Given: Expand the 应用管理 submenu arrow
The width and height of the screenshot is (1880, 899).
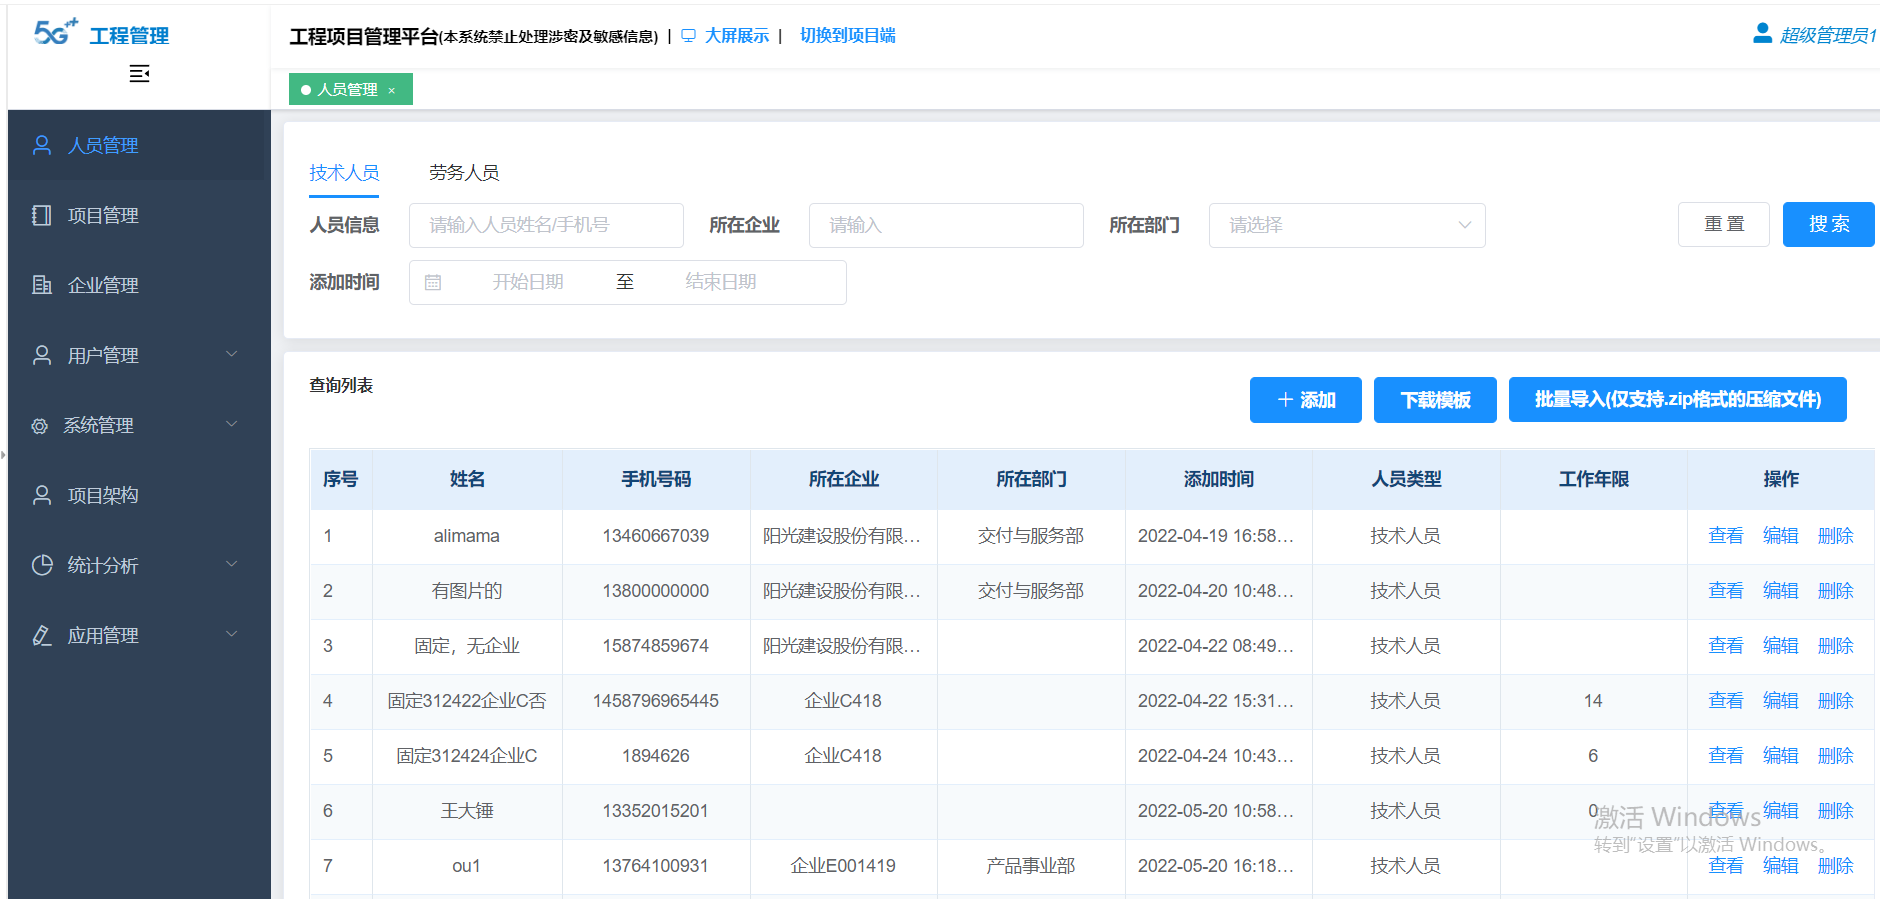Looking at the screenshot, I should coord(232,634).
